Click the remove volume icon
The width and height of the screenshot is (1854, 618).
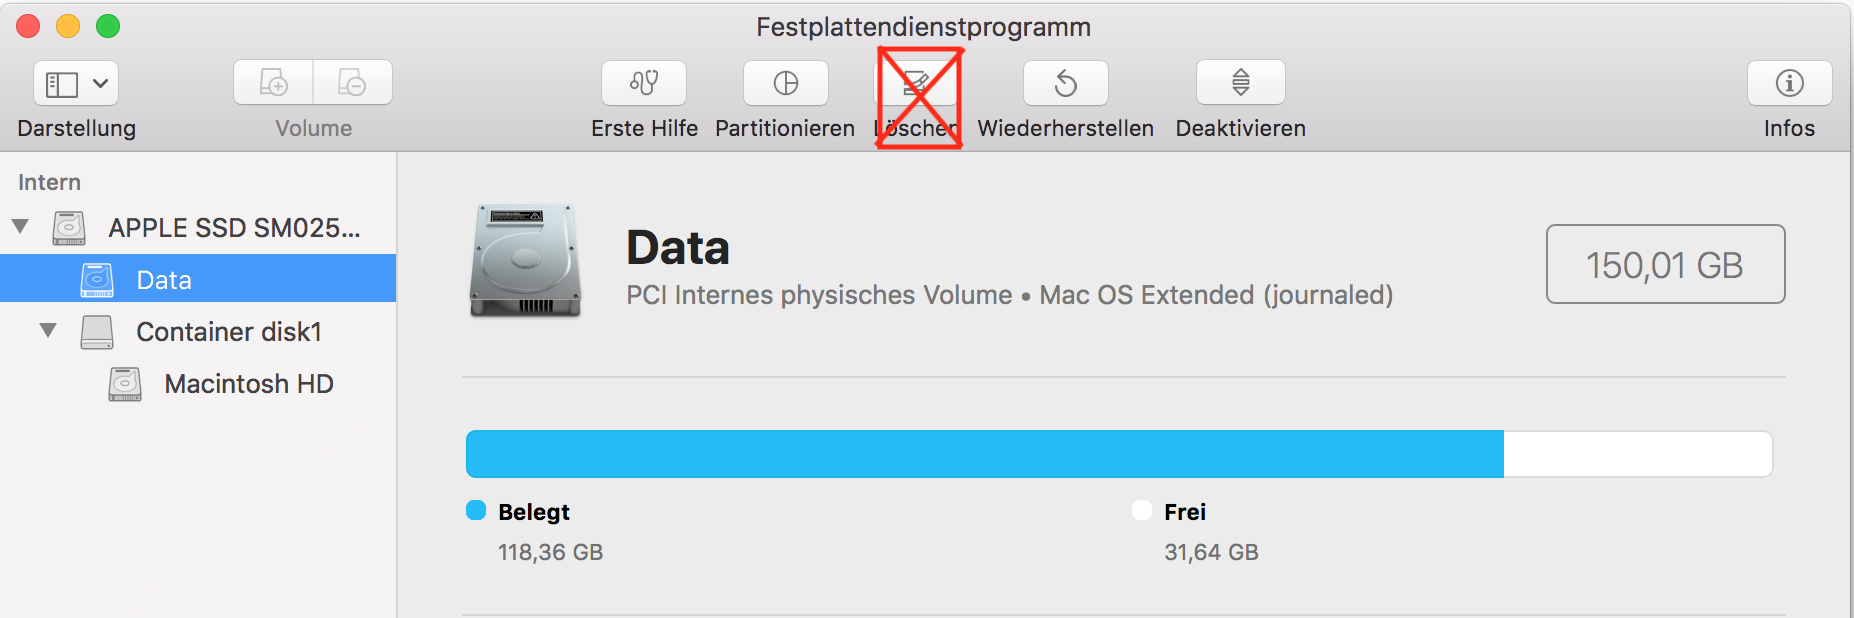(x=352, y=83)
